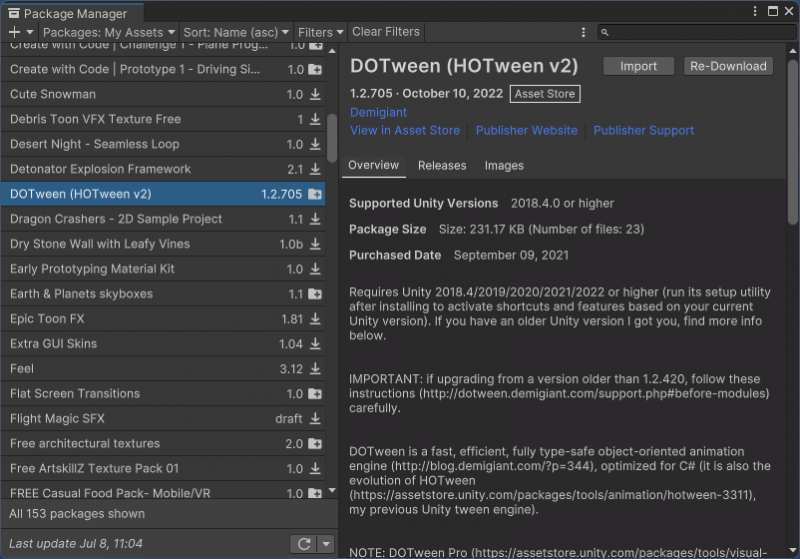Click the details pane scroll-up arrow
Image resolution: width=800 pixels, height=559 pixels.
(x=793, y=51)
